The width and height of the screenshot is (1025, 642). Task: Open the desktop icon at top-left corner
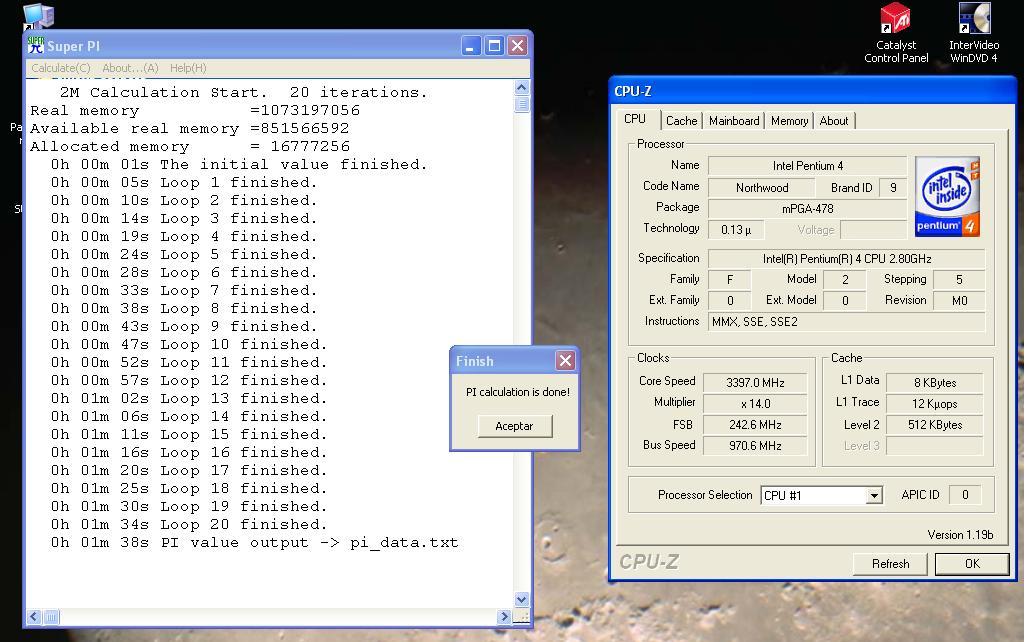[x=38, y=16]
